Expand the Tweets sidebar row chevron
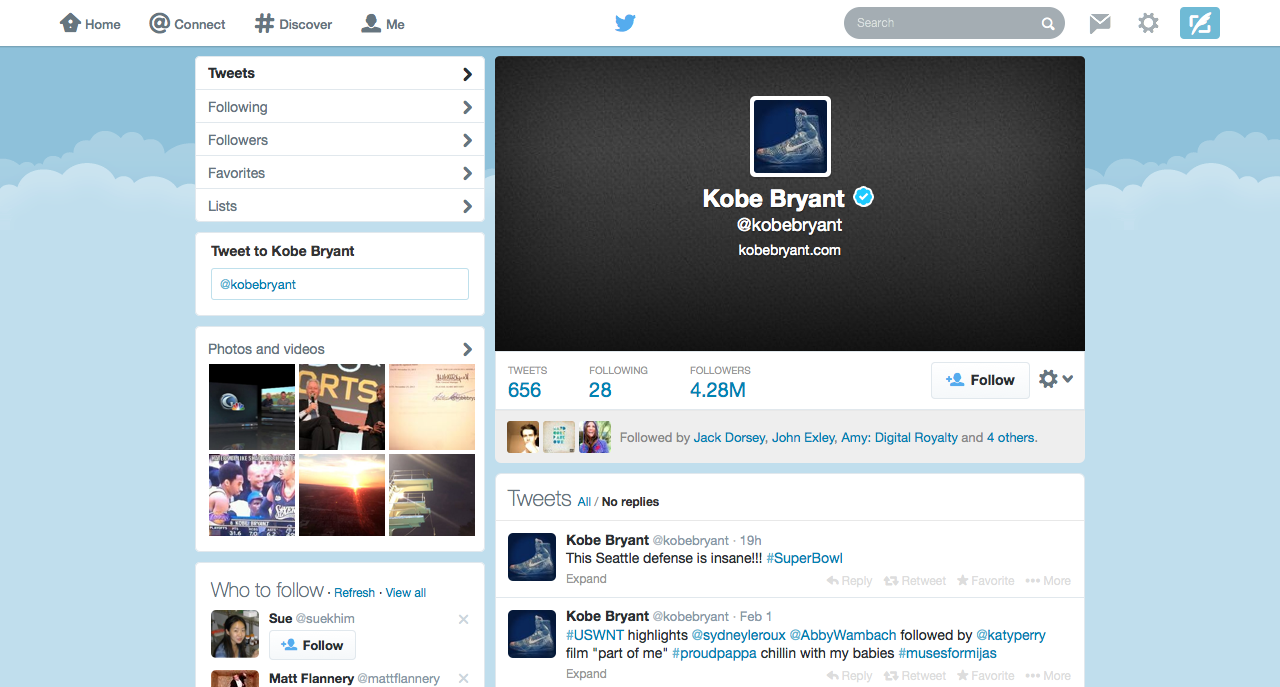The image size is (1280, 687). (467, 74)
